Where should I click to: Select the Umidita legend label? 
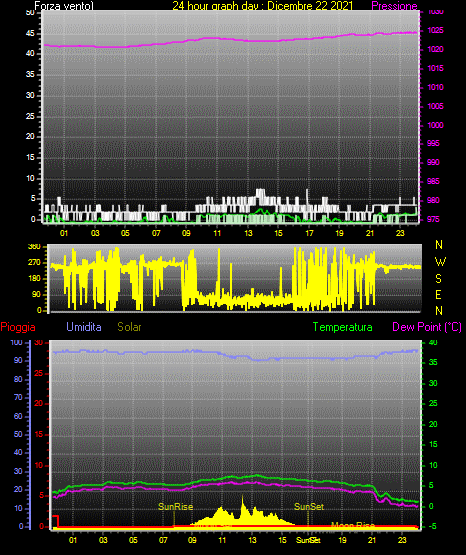tap(84, 327)
